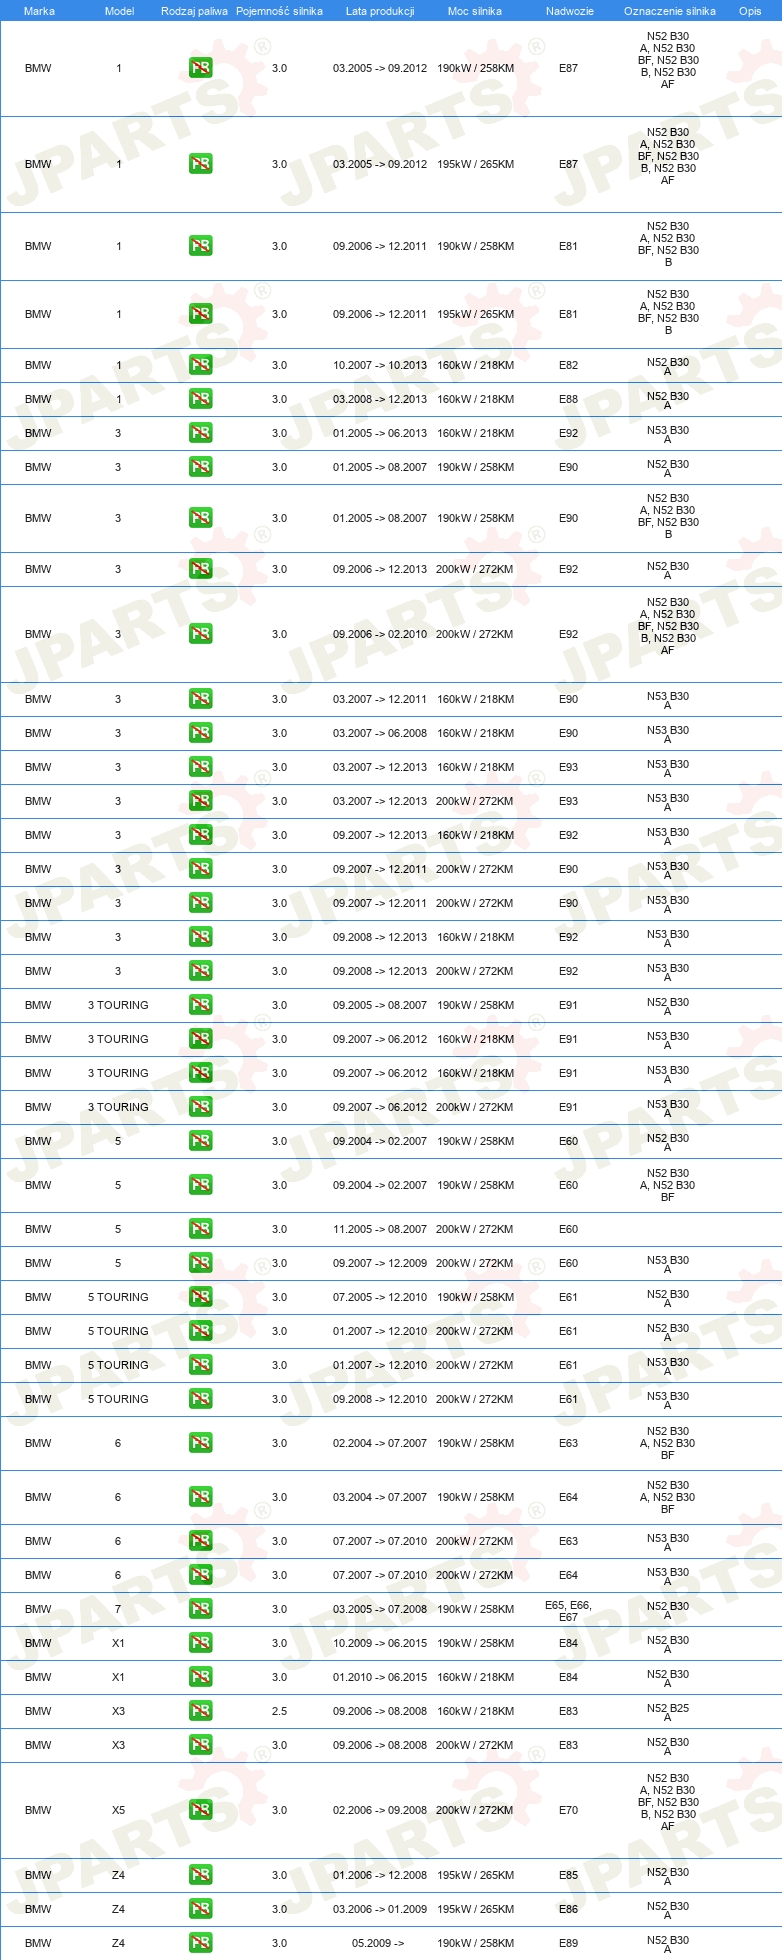Select production years 03.2005 -> 07.2008

coord(380,1609)
